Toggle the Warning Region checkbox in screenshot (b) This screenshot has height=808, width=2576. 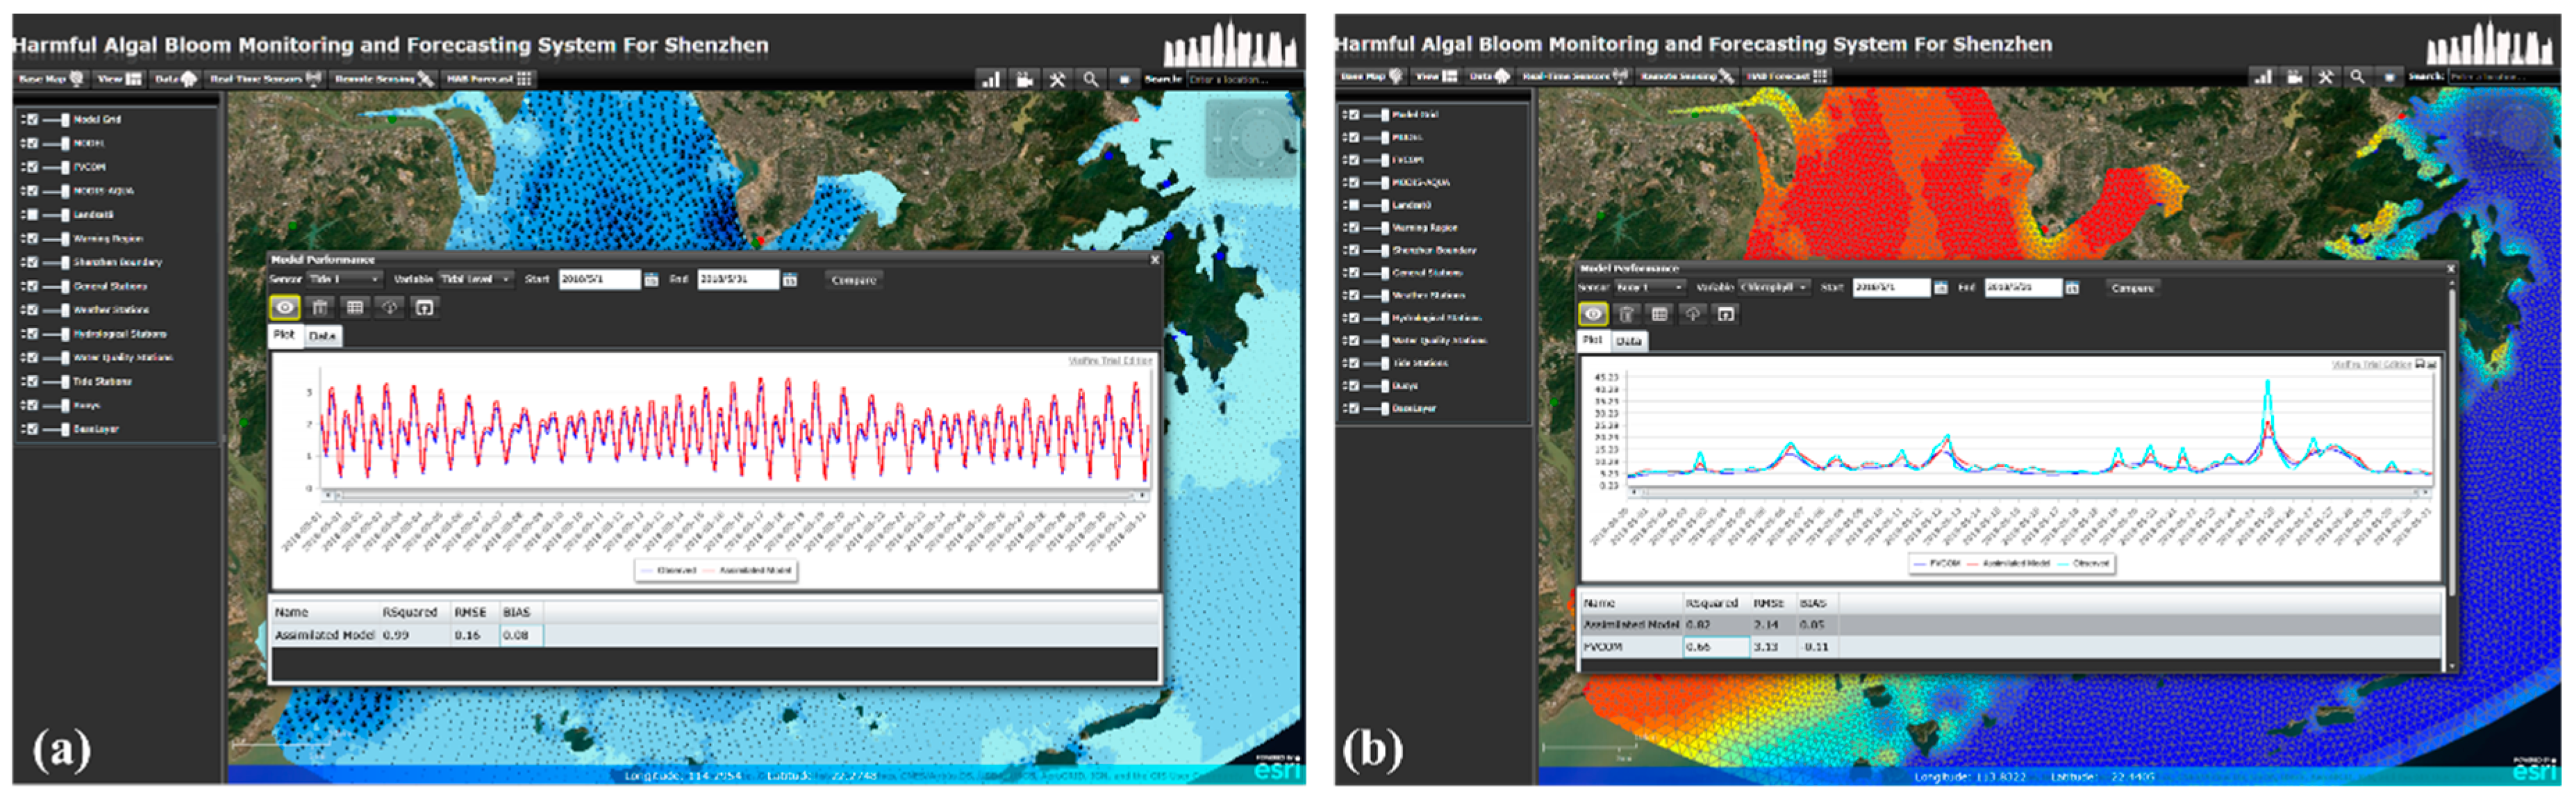(x=1354, y=227)
